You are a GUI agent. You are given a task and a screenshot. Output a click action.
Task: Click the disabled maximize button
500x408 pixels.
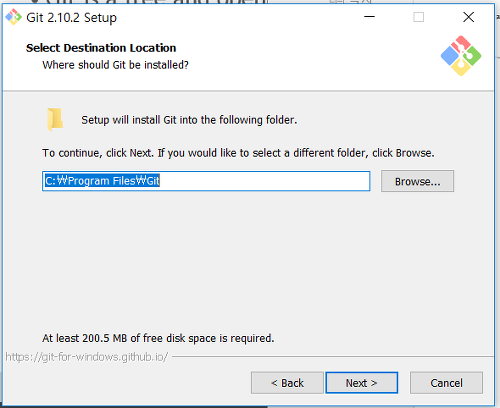(419, 17)
